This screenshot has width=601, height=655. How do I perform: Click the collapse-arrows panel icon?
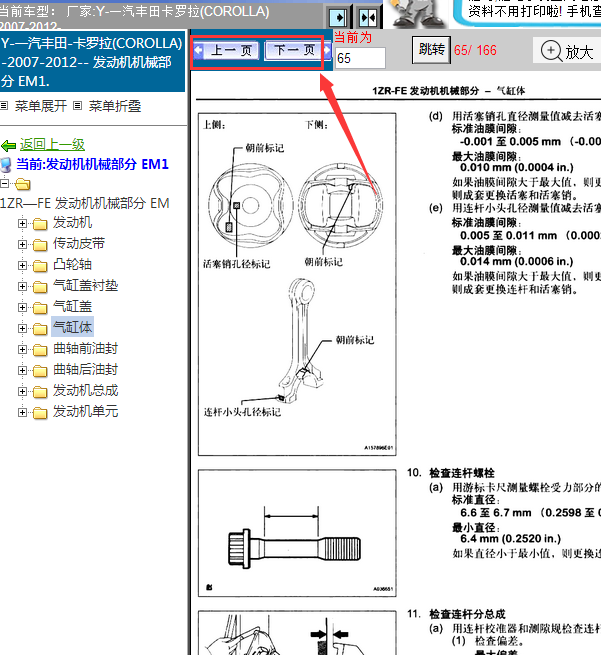[x=368, y=18]
